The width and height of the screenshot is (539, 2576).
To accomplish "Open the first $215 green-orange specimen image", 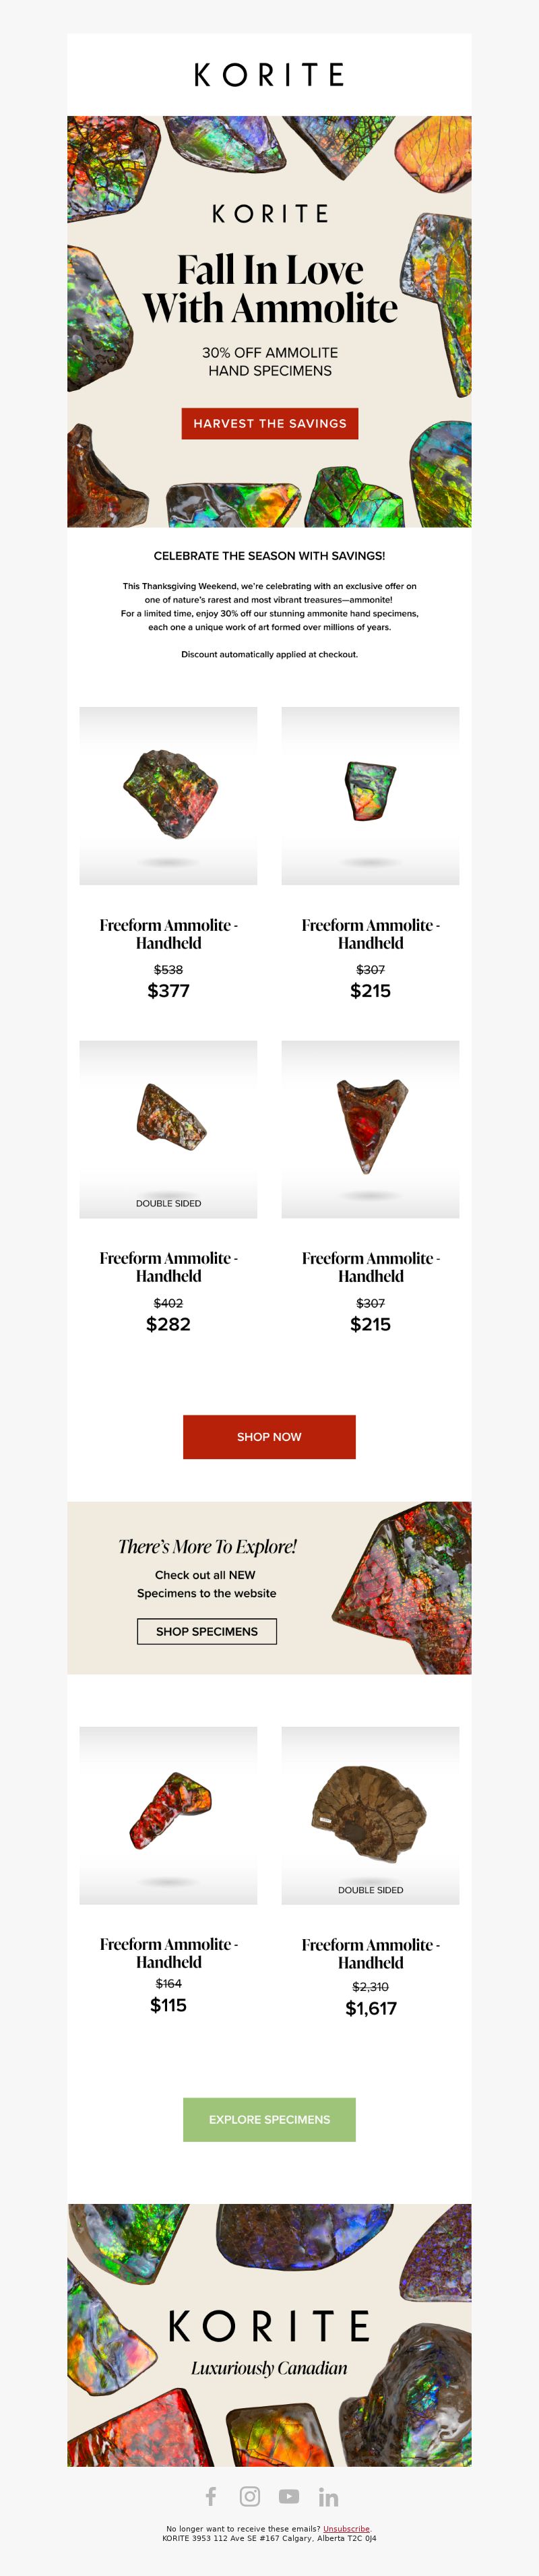I will pyautogui.click(x=370, y=796).
